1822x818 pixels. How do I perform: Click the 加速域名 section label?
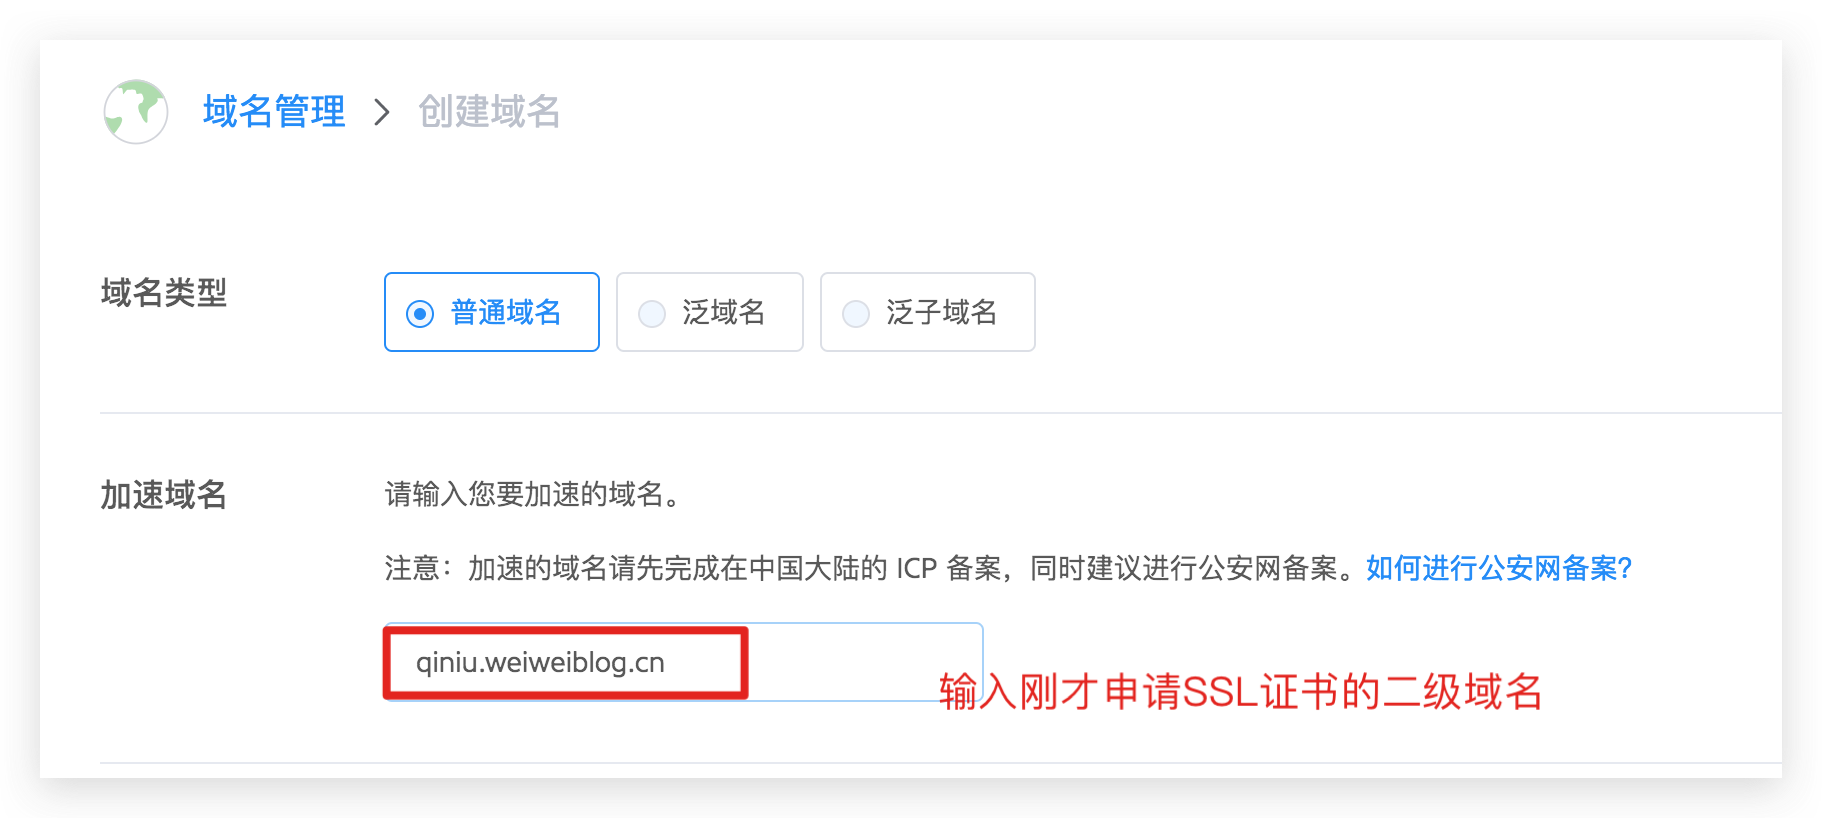(164, 494)
